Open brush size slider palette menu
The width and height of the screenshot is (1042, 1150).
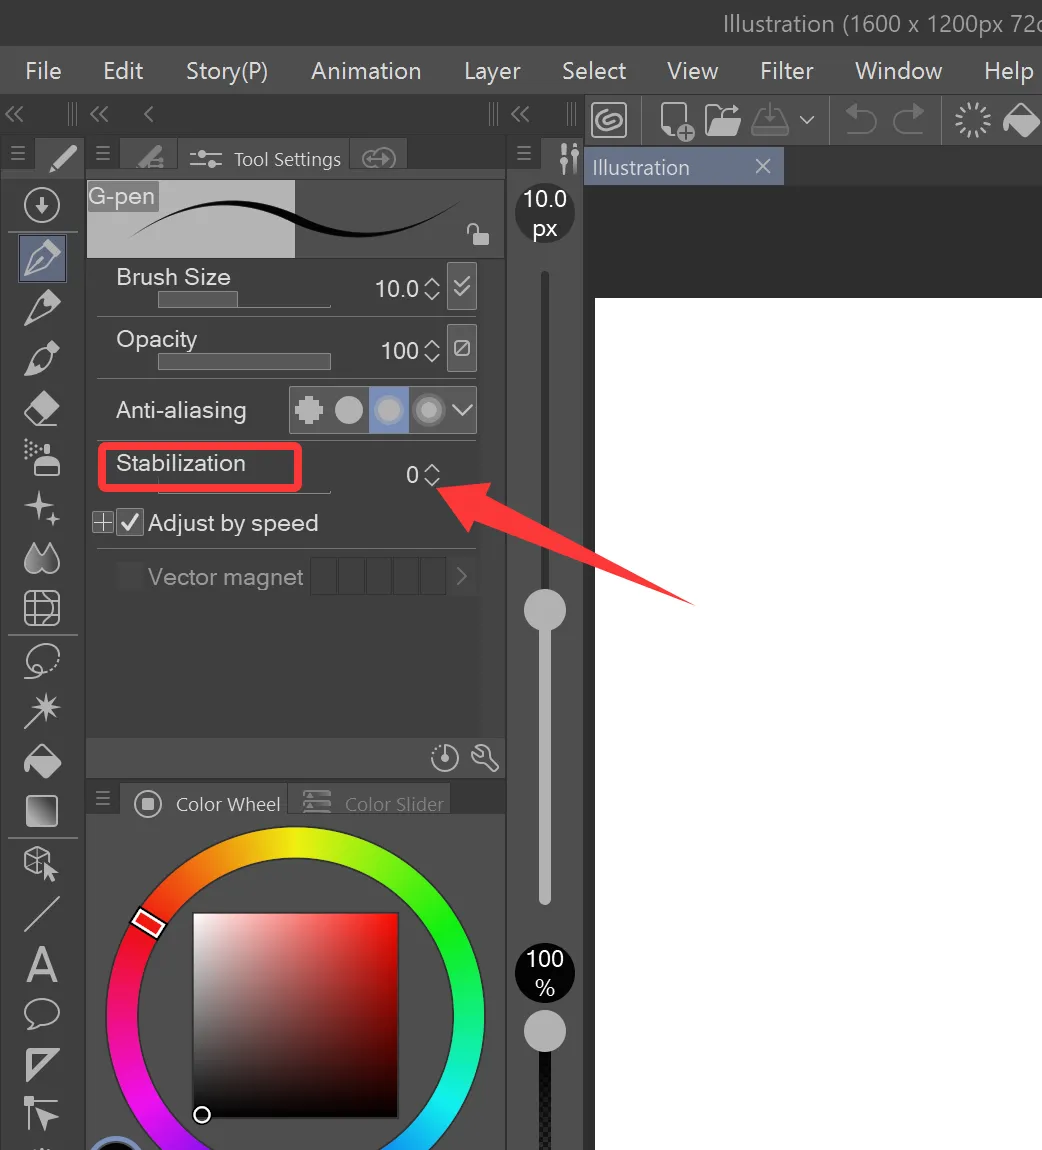524,154
